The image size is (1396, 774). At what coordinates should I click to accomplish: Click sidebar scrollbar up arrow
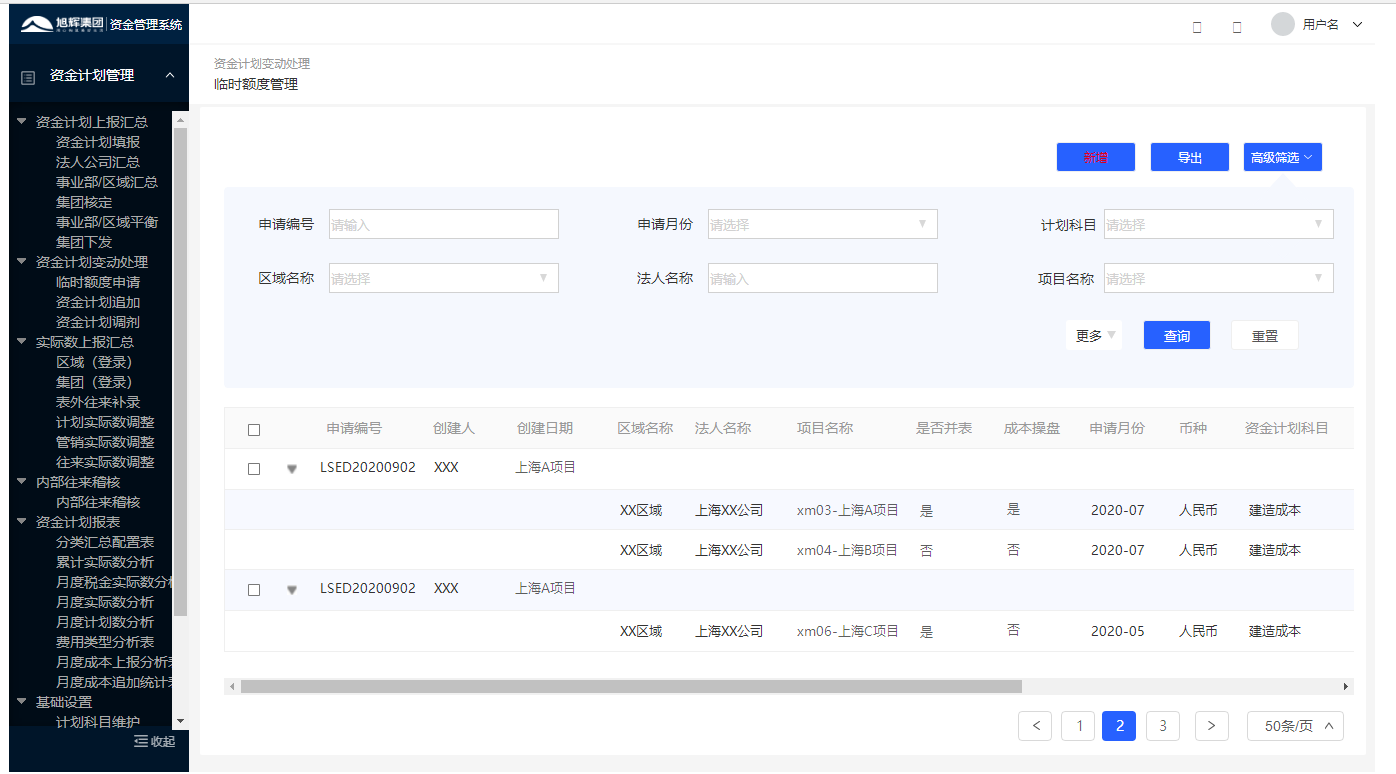click(x=180, y=120)
